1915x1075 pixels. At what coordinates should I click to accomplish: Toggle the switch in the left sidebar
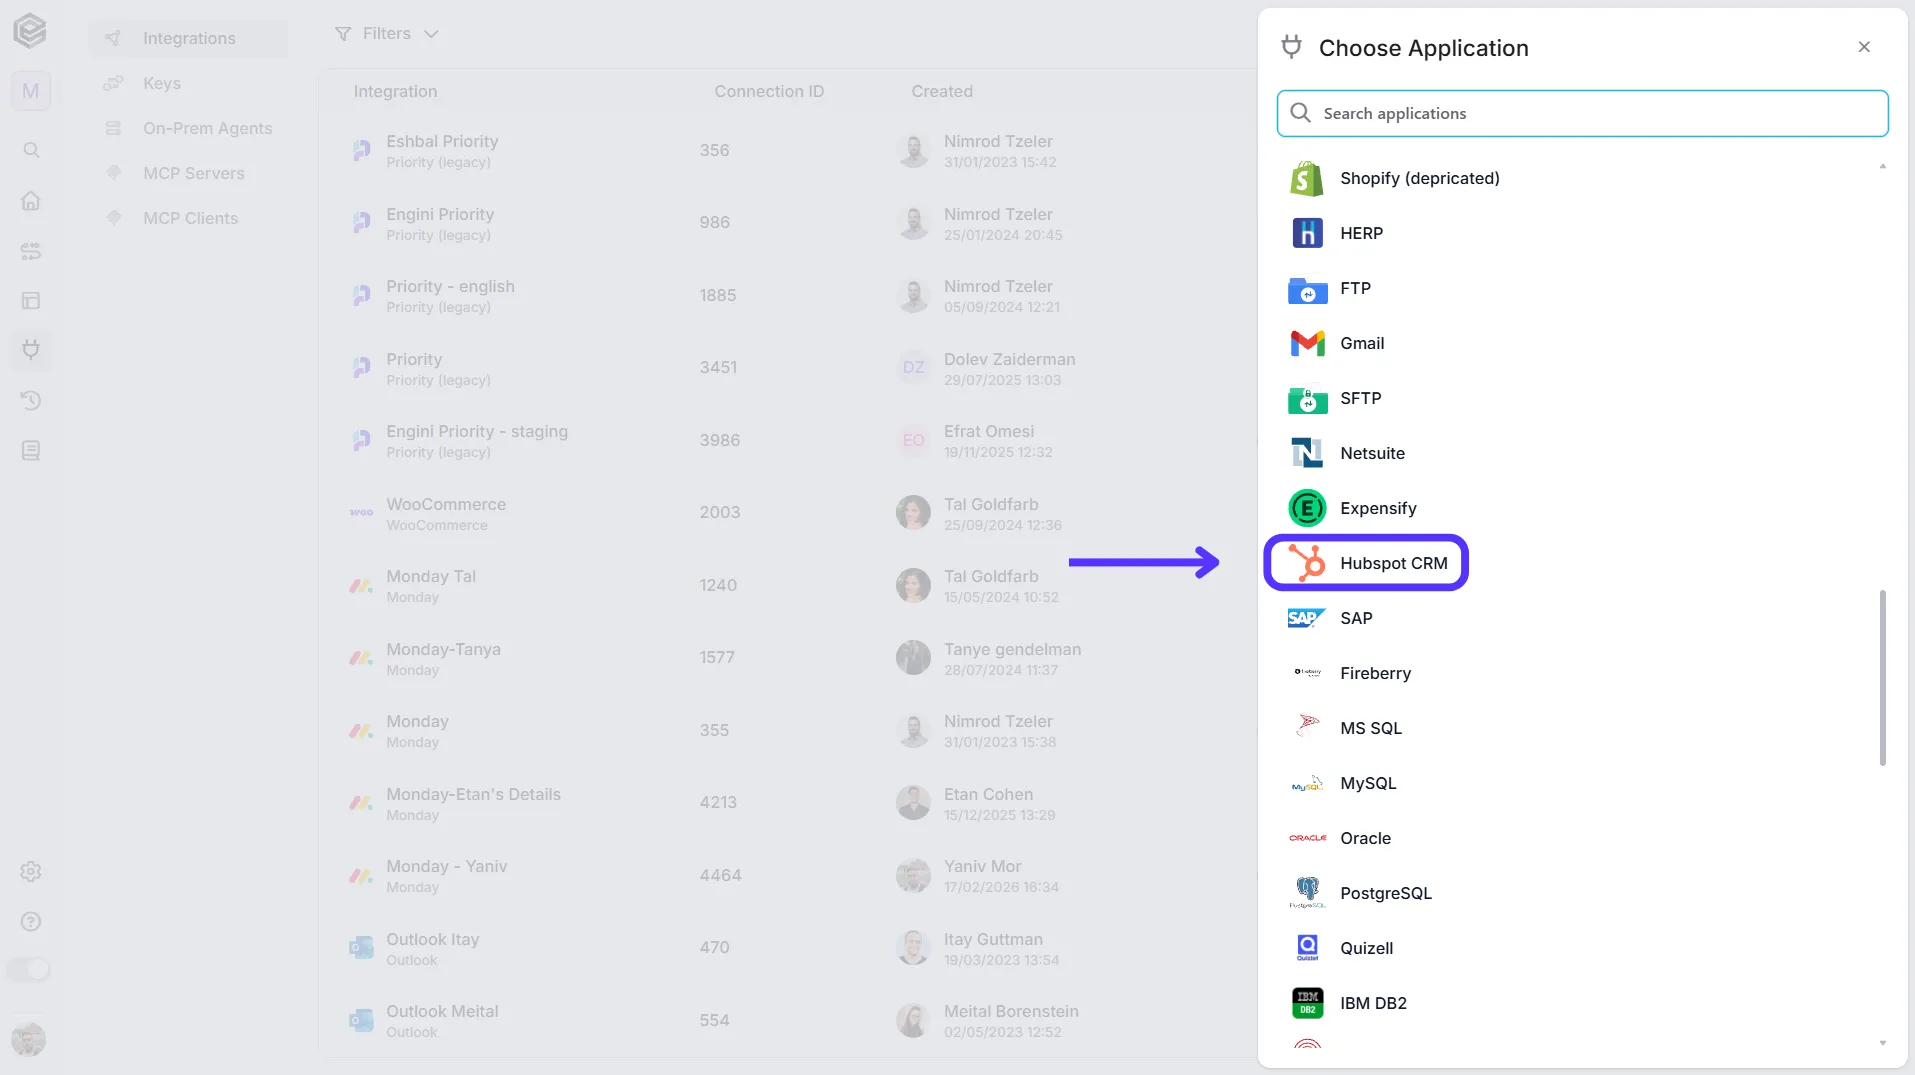pyautogui.click(x=29, y=969)
